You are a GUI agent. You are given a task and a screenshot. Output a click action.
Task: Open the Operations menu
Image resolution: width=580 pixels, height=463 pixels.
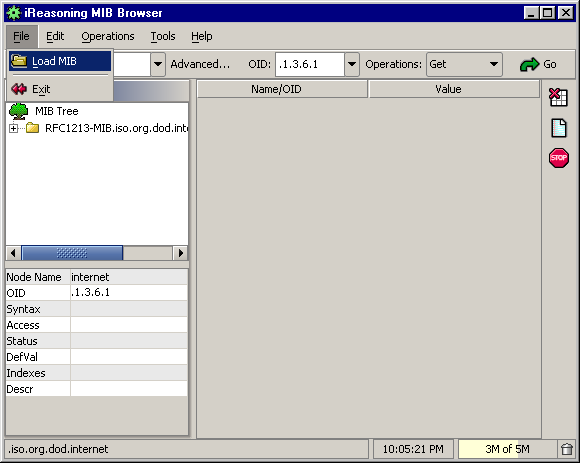click(108, 36)
